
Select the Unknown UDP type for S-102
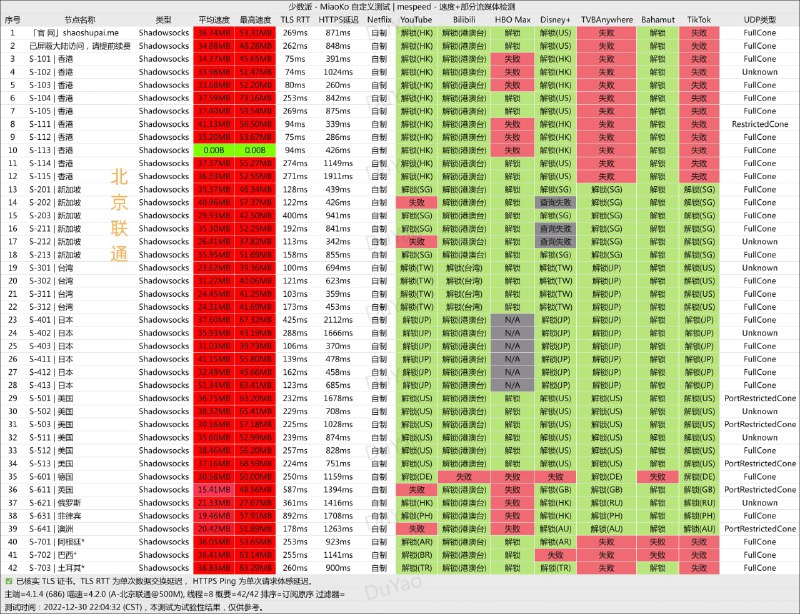(x=760, y=72)
